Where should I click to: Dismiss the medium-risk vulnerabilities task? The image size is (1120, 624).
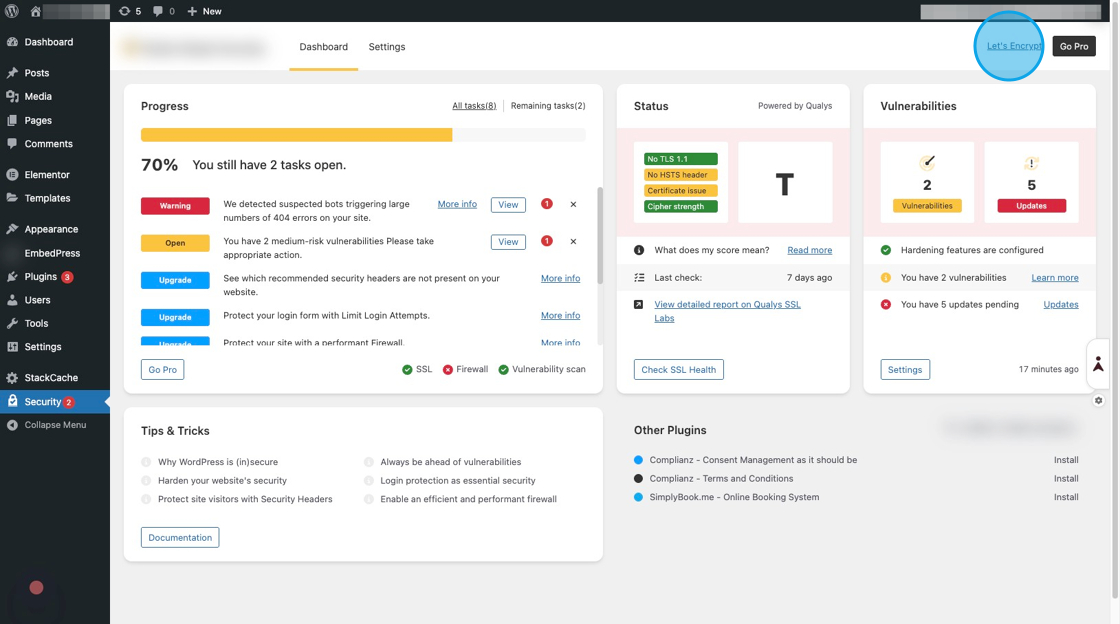573,242
